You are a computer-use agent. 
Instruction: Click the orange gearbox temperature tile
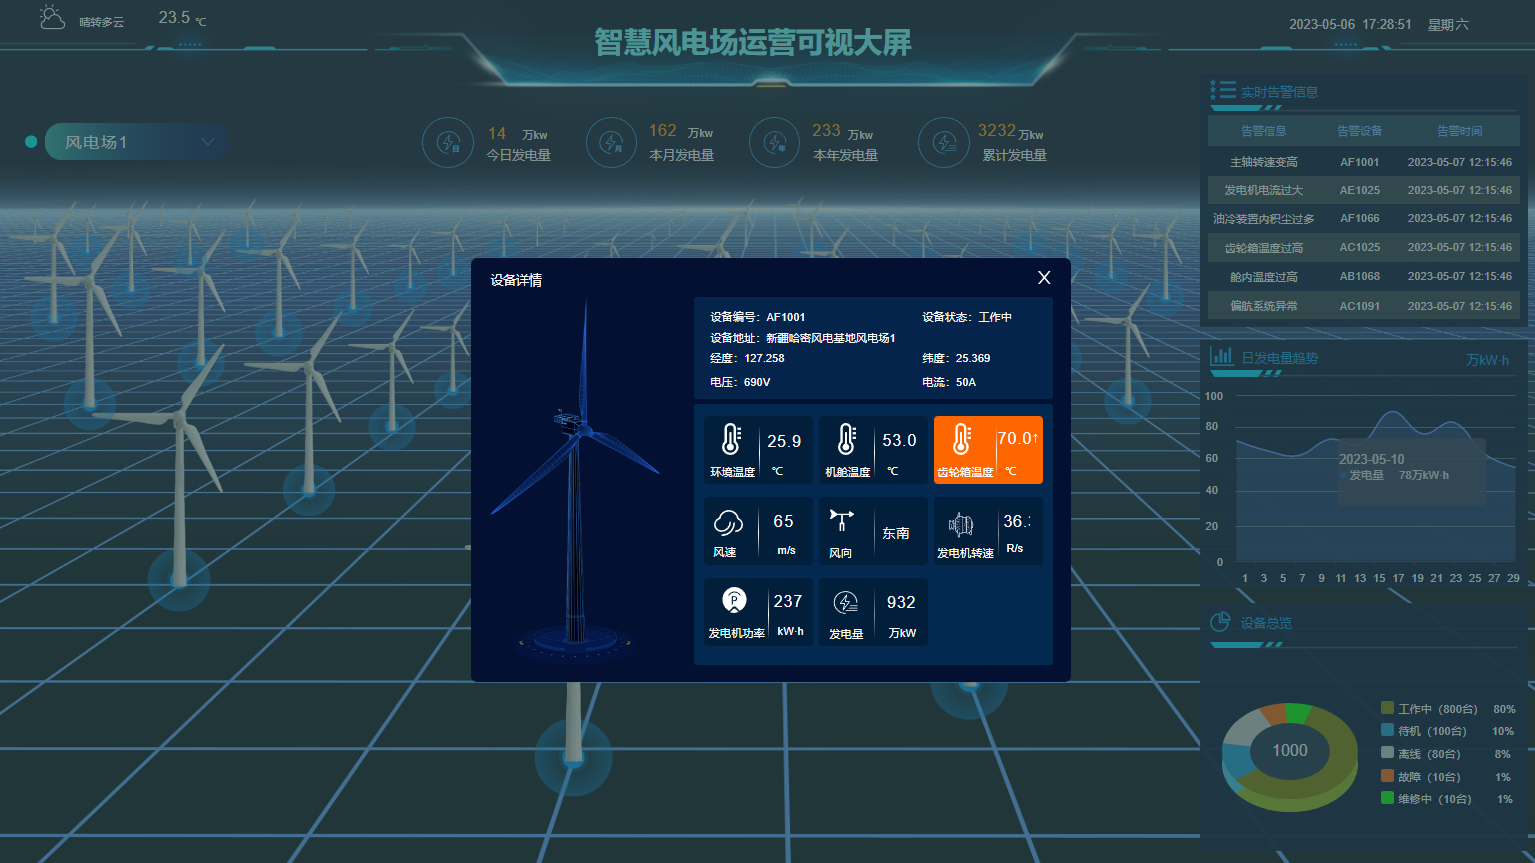tap(987, 450)
